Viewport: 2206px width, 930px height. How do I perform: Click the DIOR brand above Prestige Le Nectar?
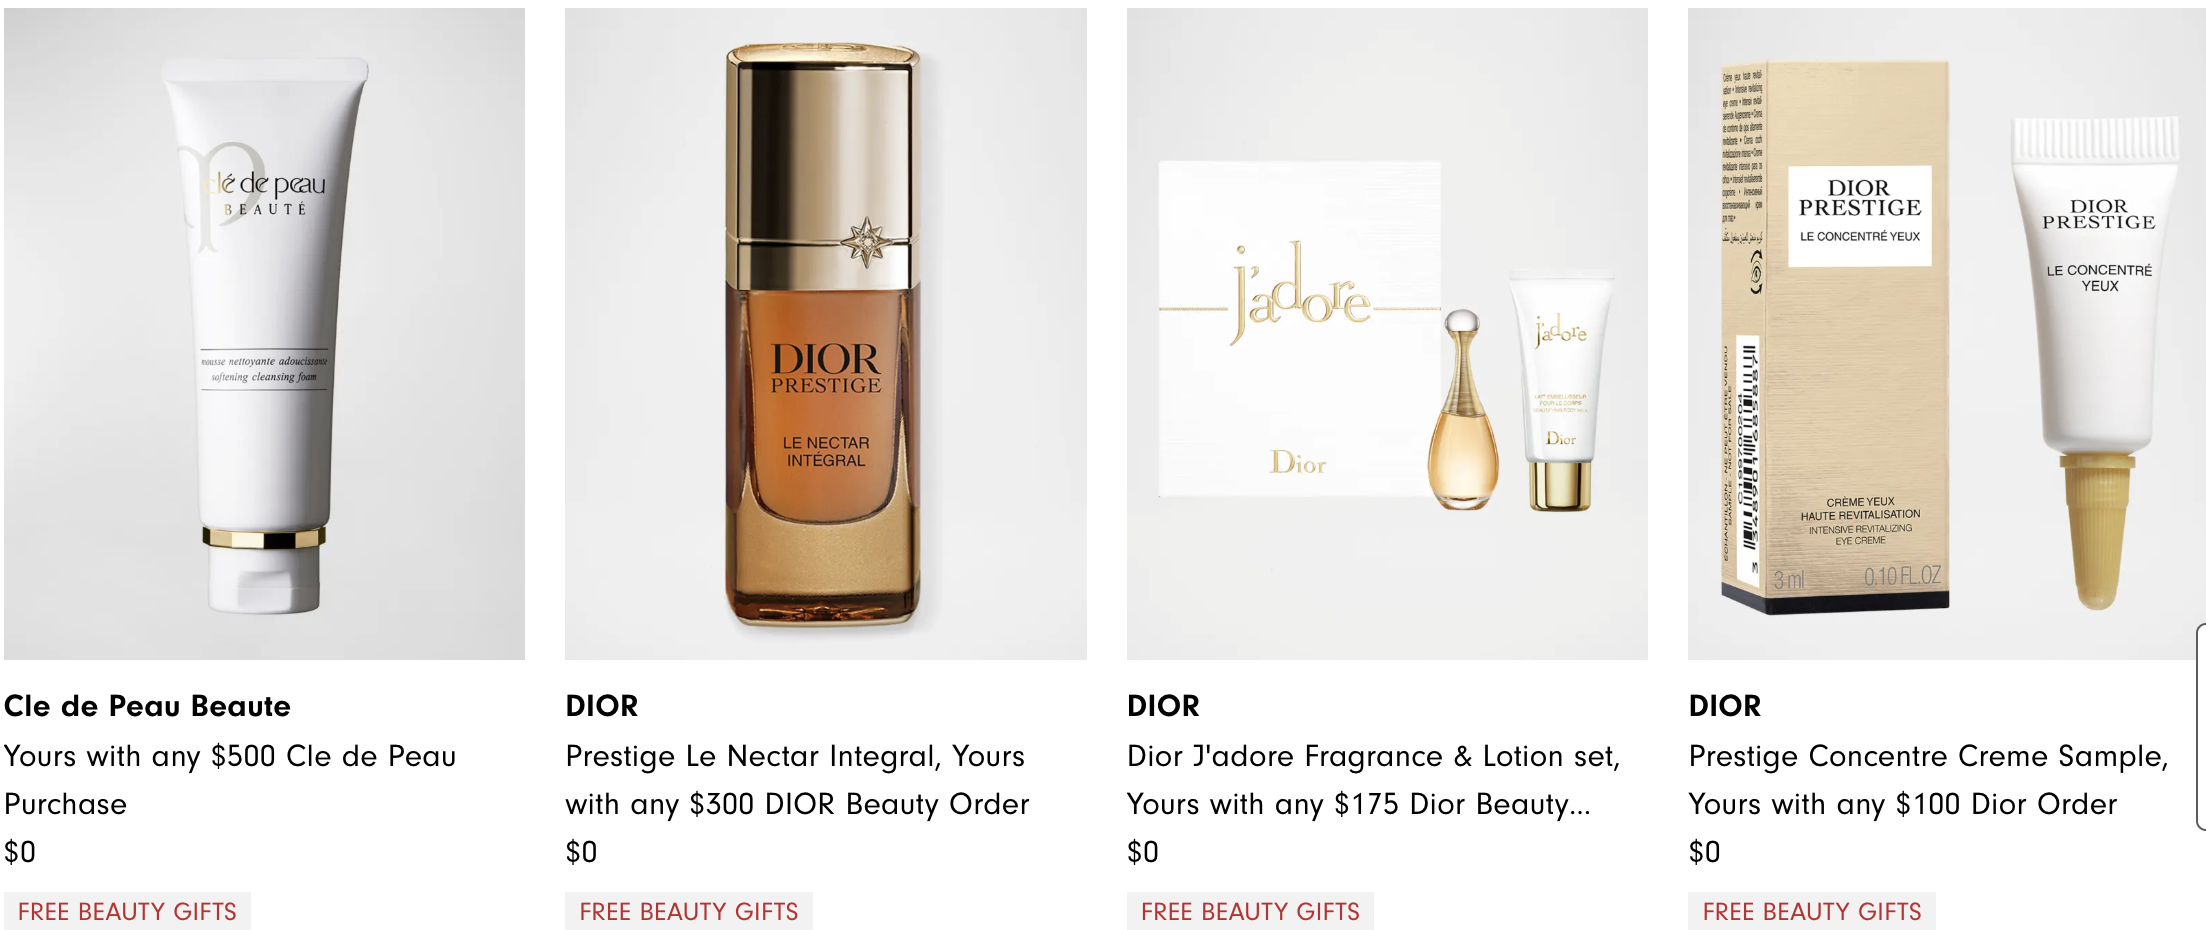coord(602,706)
